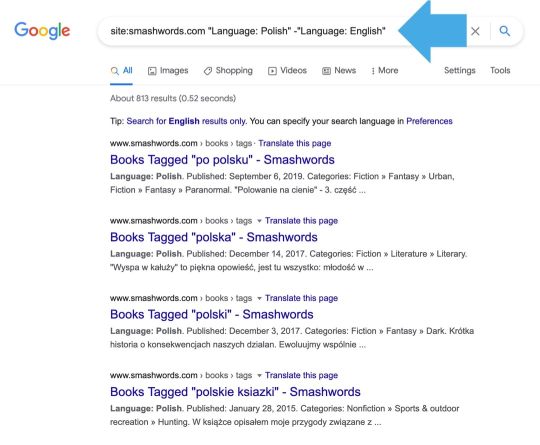Open the Books Tagged "polski" result
The image size is (540, 445).
(x=211, y=314)
